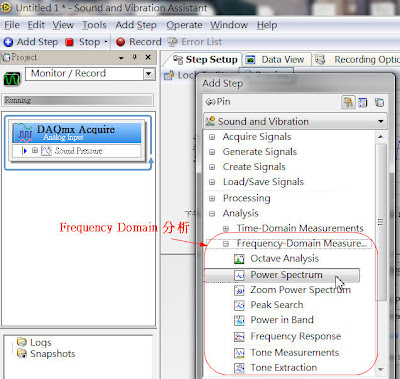Toggle auto-hide pin on Project panel

(x=135, y=57)
